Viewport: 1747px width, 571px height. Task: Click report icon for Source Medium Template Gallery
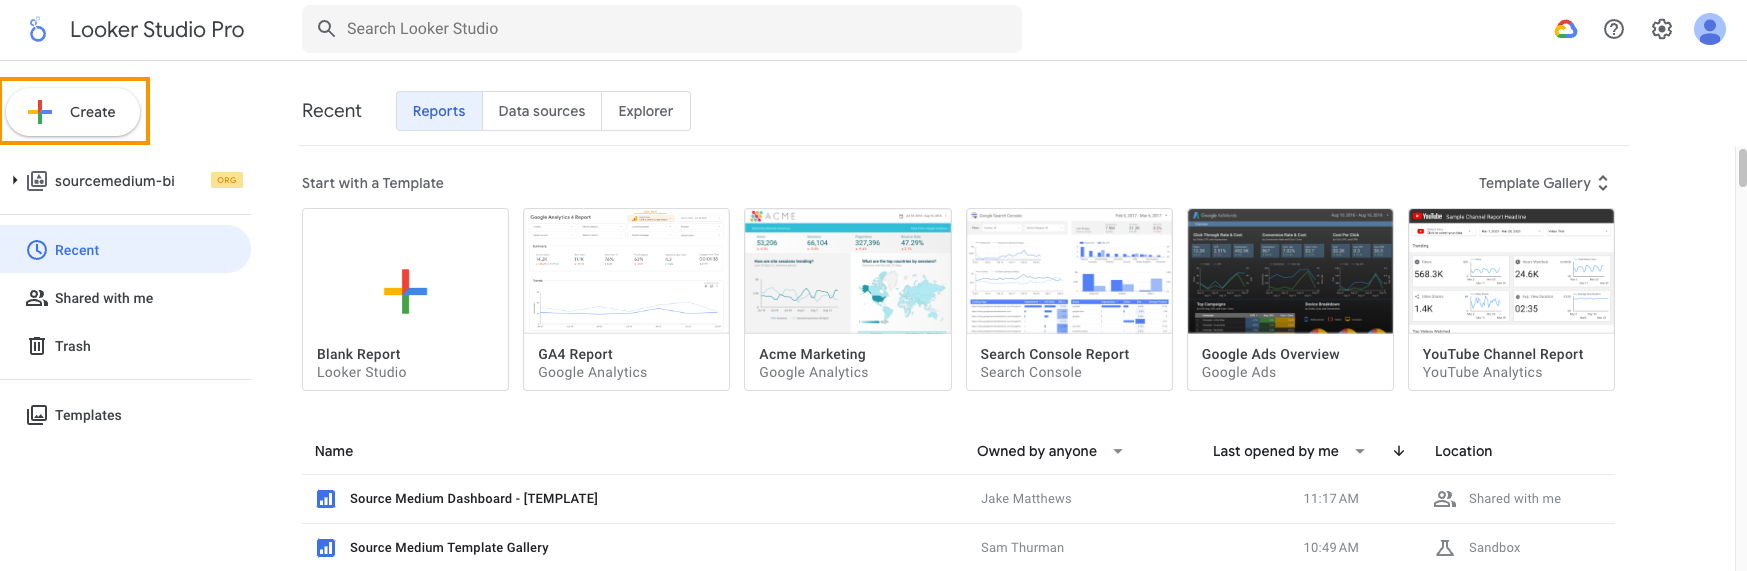(x=326, y=548)
